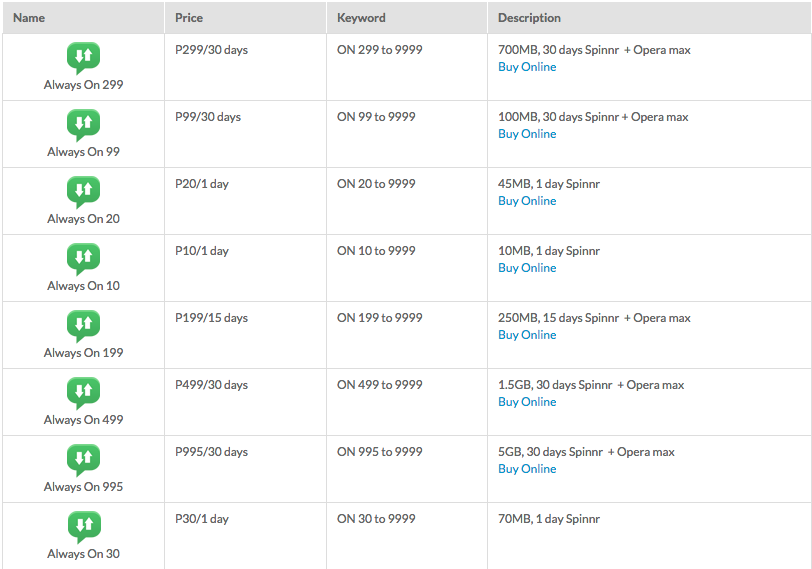Click the Always On 299 green icon

(x=83, y=58)
